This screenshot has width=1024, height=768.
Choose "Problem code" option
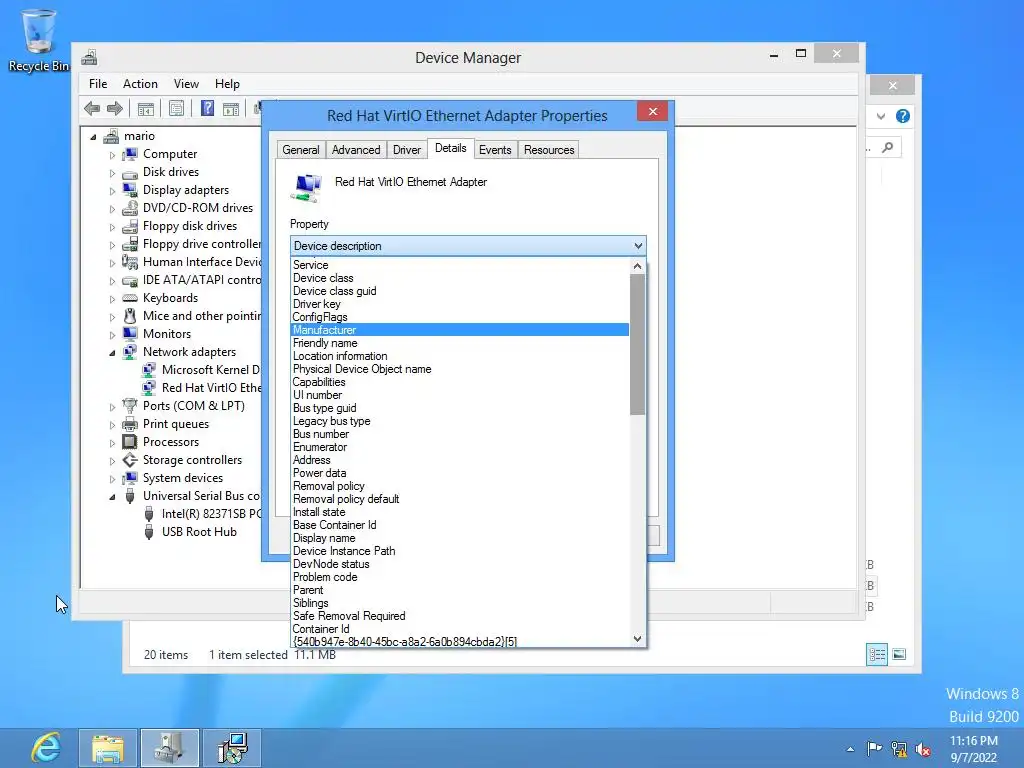coord(460,577)
